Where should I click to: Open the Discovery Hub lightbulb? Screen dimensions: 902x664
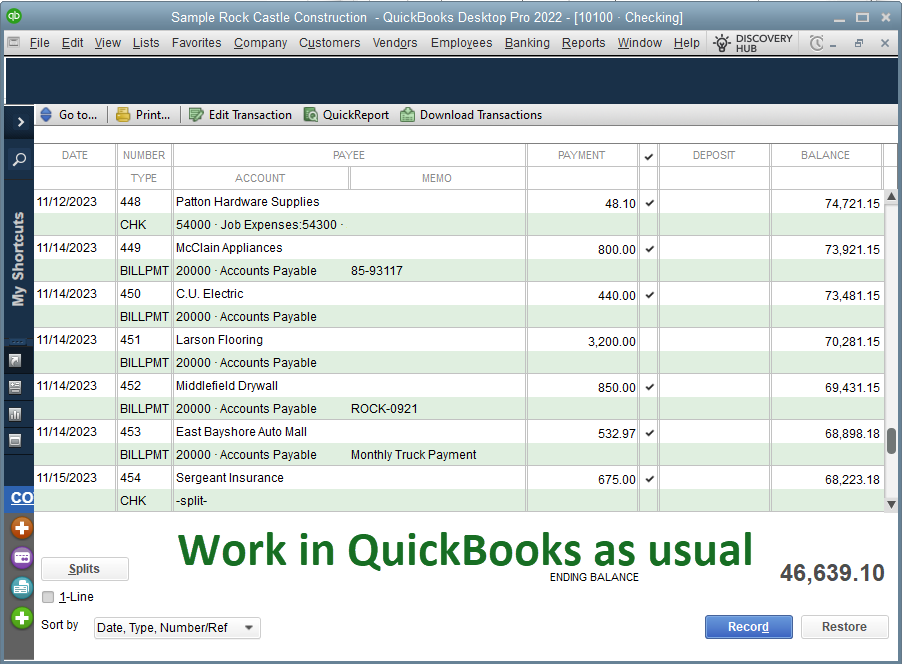pyautogui.click(x=722, y=43)
